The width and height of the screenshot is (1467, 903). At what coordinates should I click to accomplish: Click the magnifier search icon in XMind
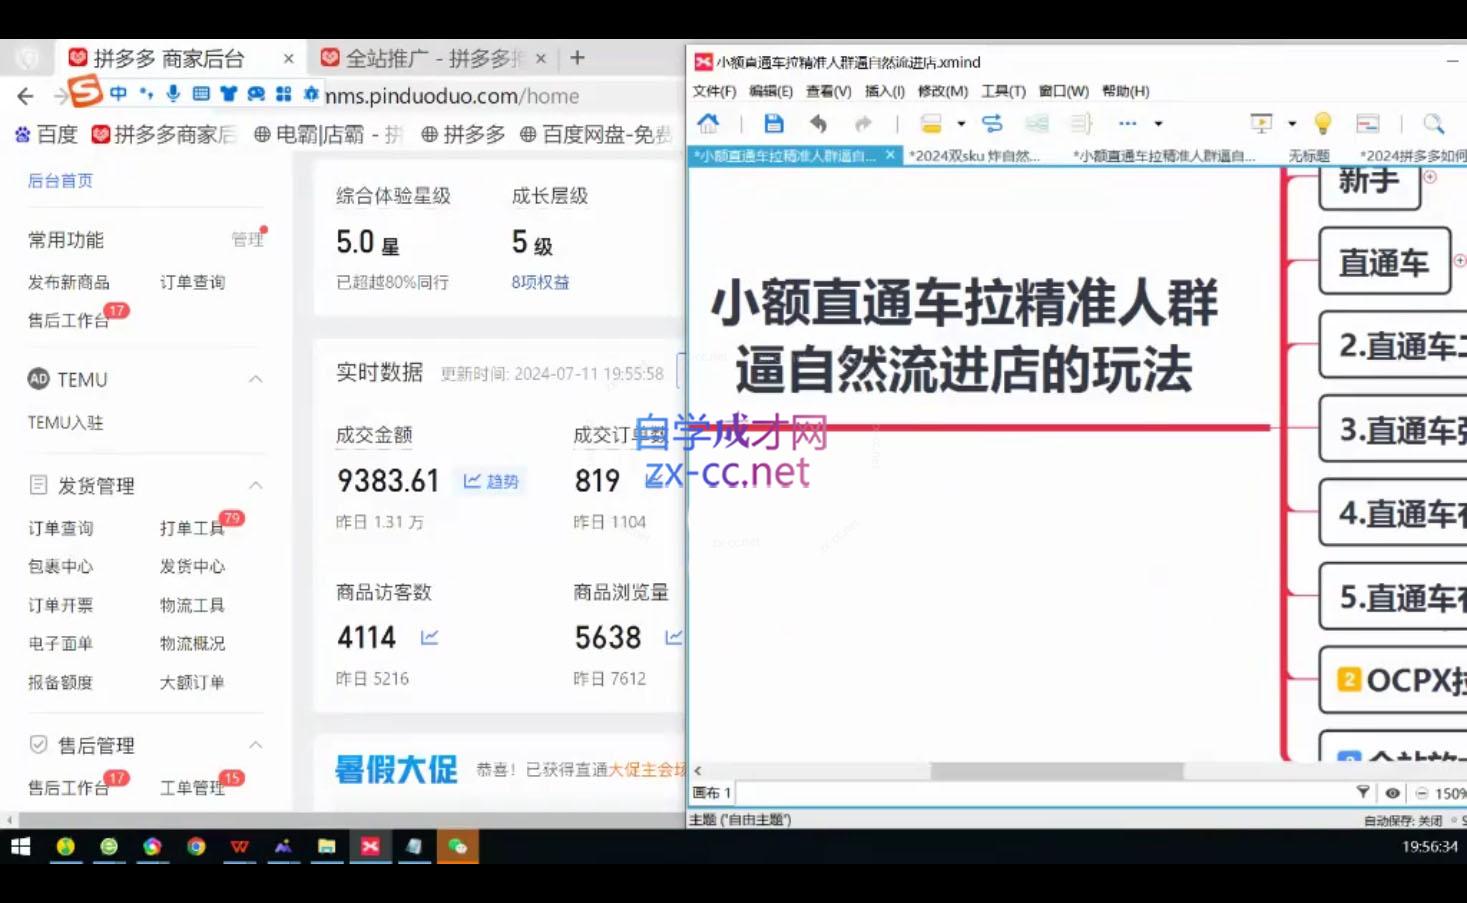pyautogui.click(x=1434, y=123)
